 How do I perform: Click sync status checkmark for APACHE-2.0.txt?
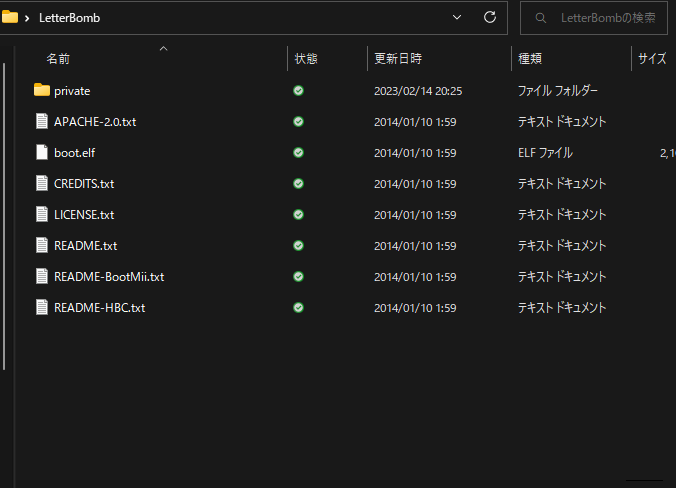[x=298, y=122]
